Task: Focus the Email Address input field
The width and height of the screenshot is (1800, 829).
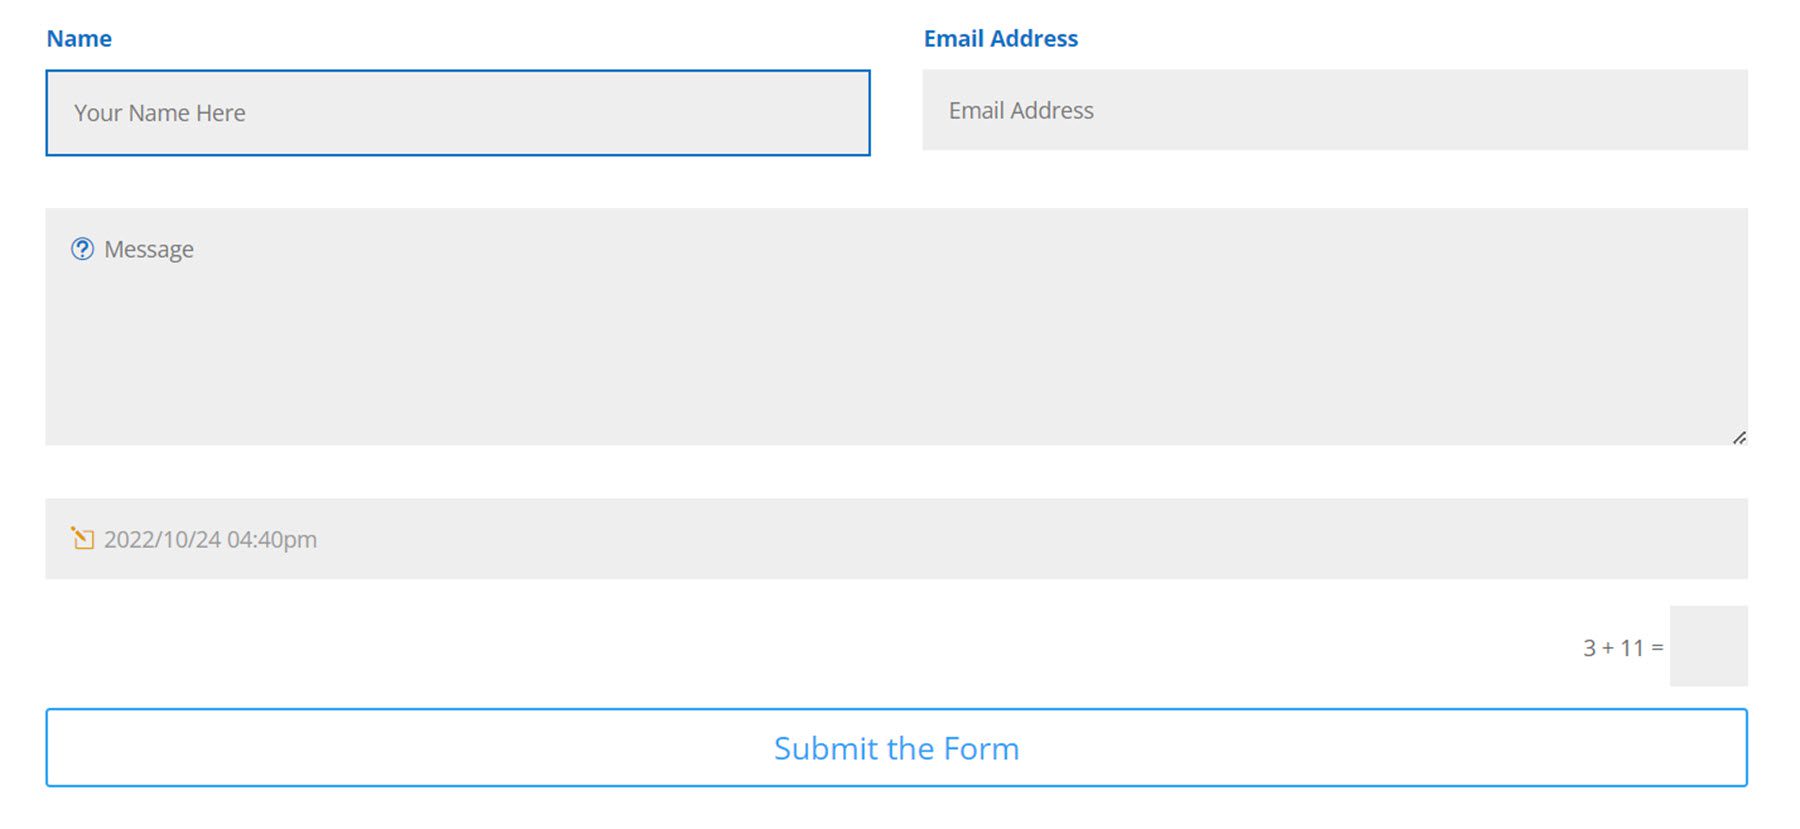Action: [x=1334, y=110]
